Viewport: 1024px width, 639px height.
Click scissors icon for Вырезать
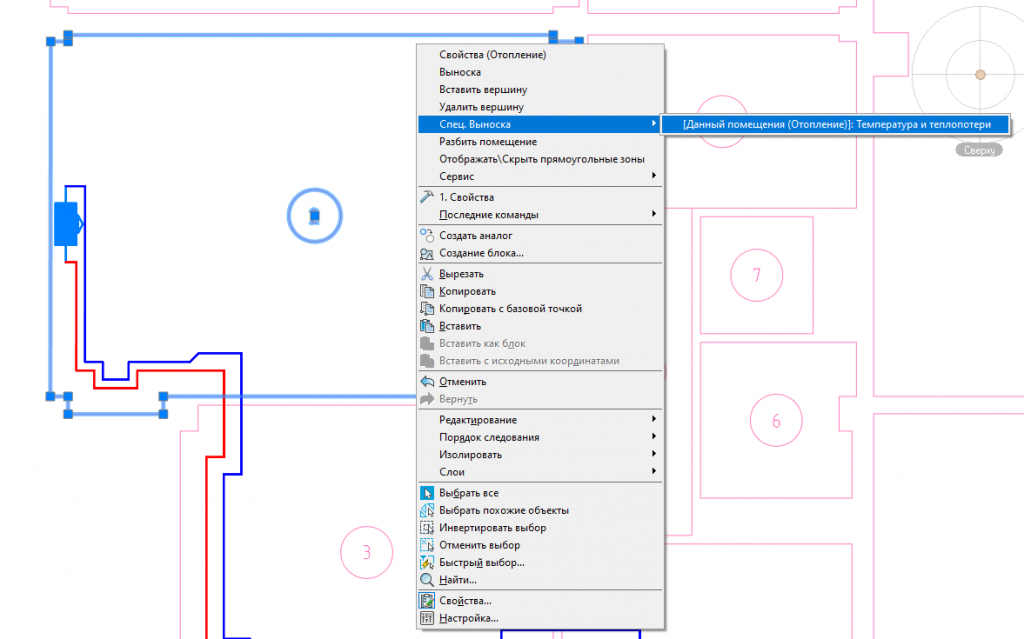pyautogui.click(x=426, y=274)
